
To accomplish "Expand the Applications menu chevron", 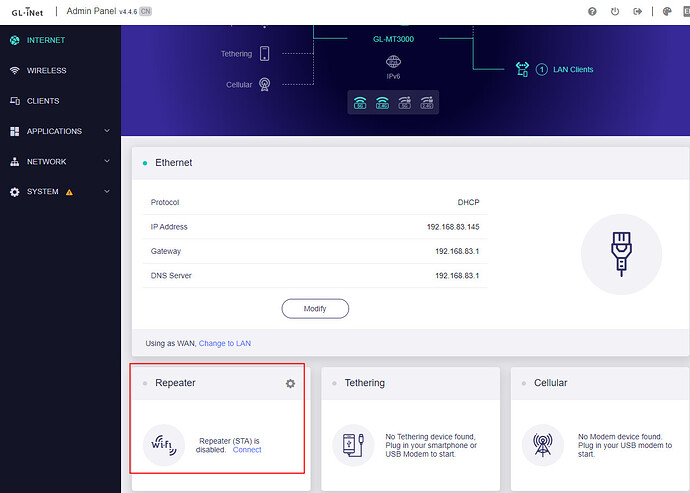I will tap(106, 131).
